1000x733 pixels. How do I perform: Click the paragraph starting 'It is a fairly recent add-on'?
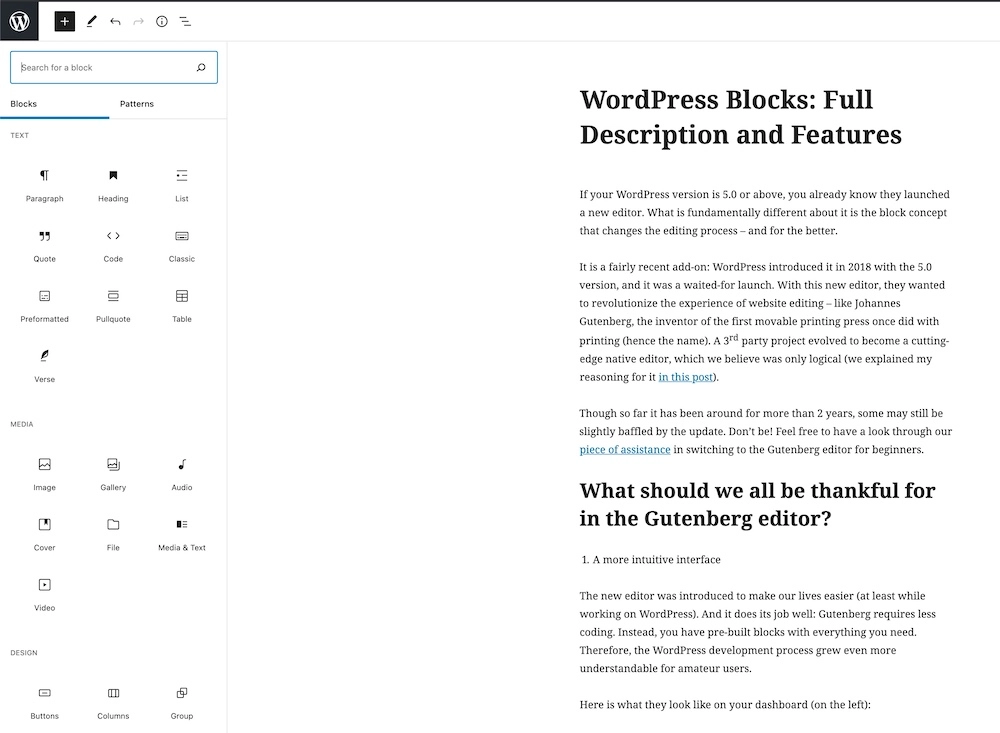point(765,322)
